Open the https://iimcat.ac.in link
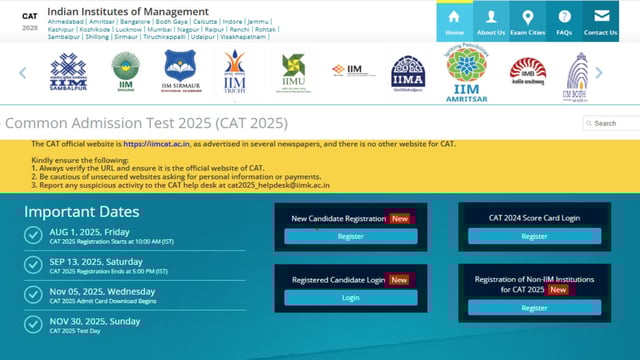Viewport: 640px width, 360px height. click(x=156, y=144)
